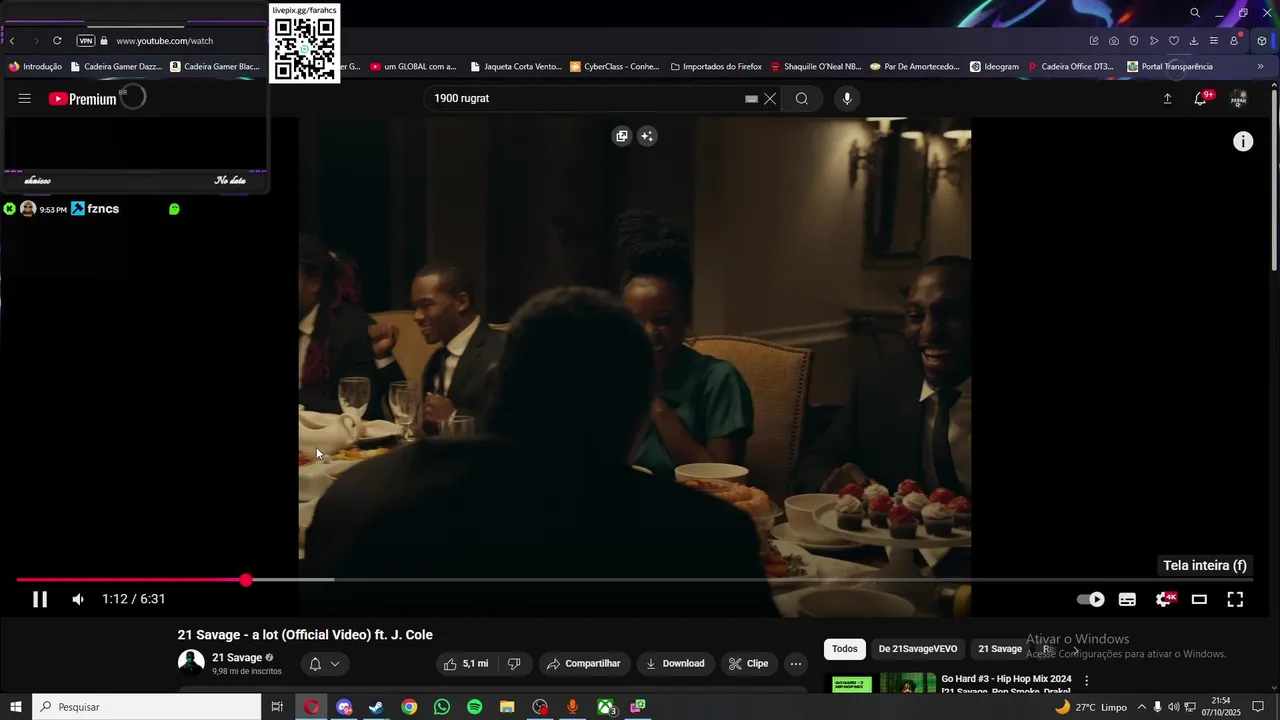Click the search field containing 1900 rugrat
The width and height of the screenshot is (1280, 720).
click(585, 99)
